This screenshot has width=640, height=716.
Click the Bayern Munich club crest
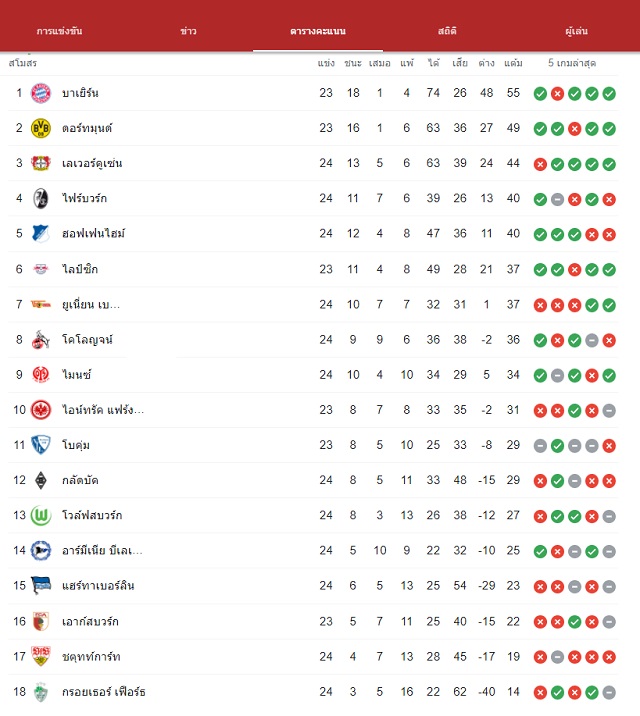click(x=41, y=93)
